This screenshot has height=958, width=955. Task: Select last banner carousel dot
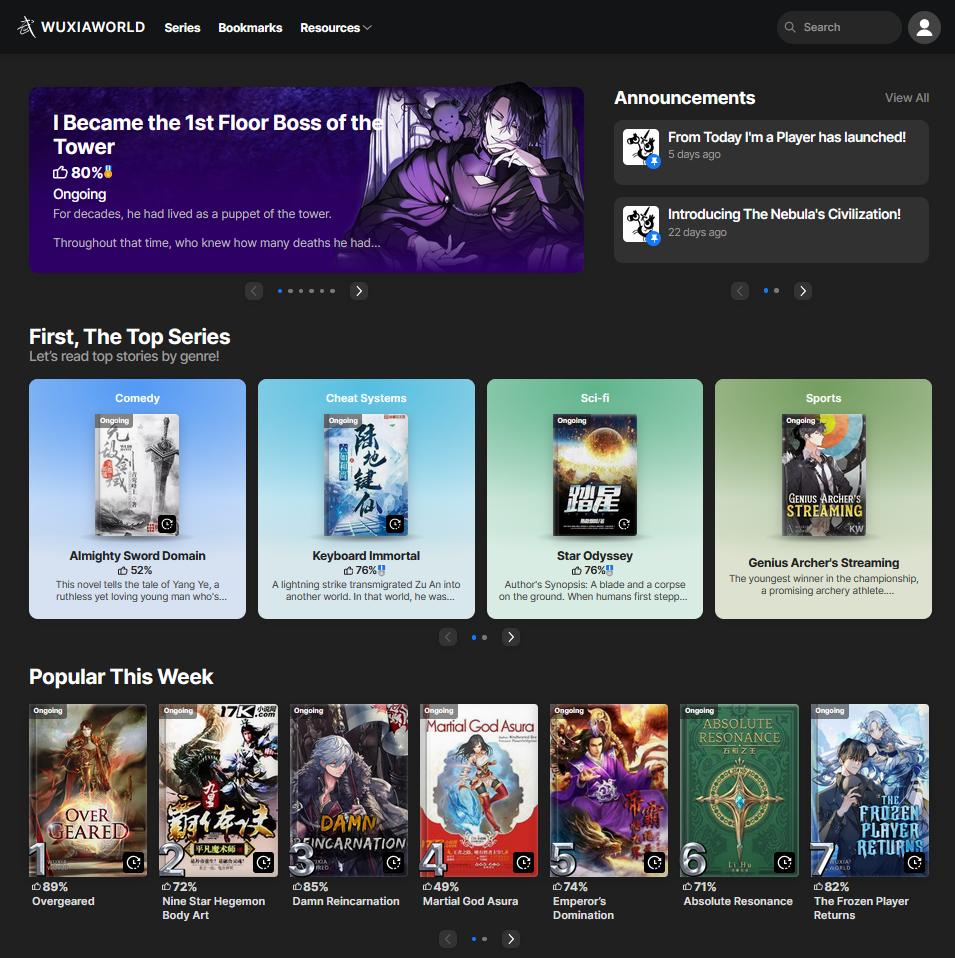click(x=332, y=291)
